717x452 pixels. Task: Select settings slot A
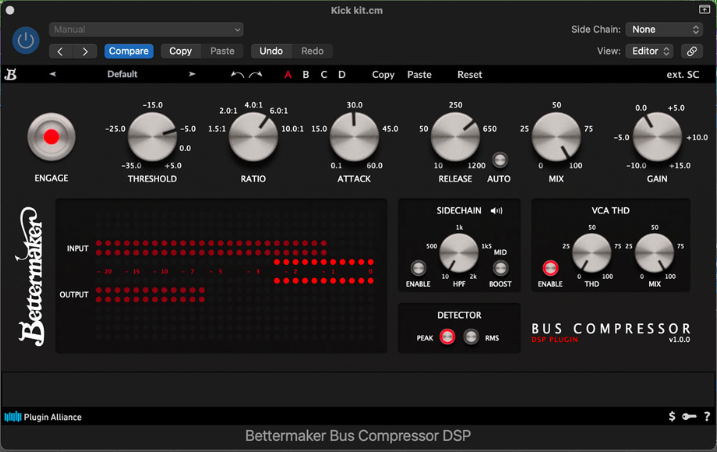click(288, 75)
